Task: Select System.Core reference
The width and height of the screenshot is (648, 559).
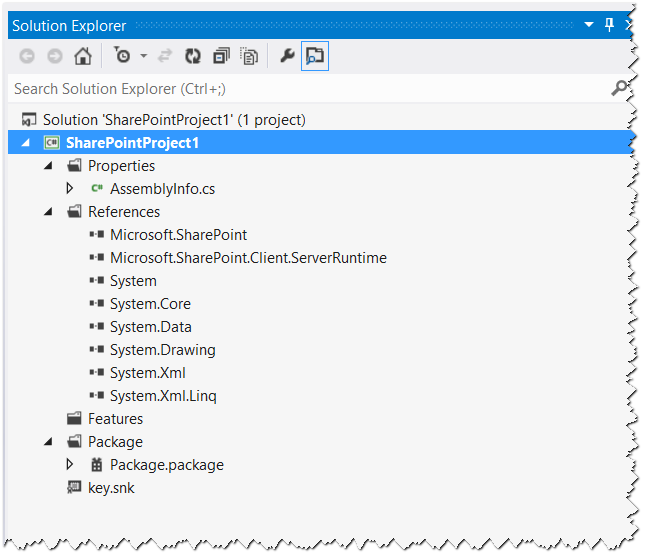Action: pos(150,304)
